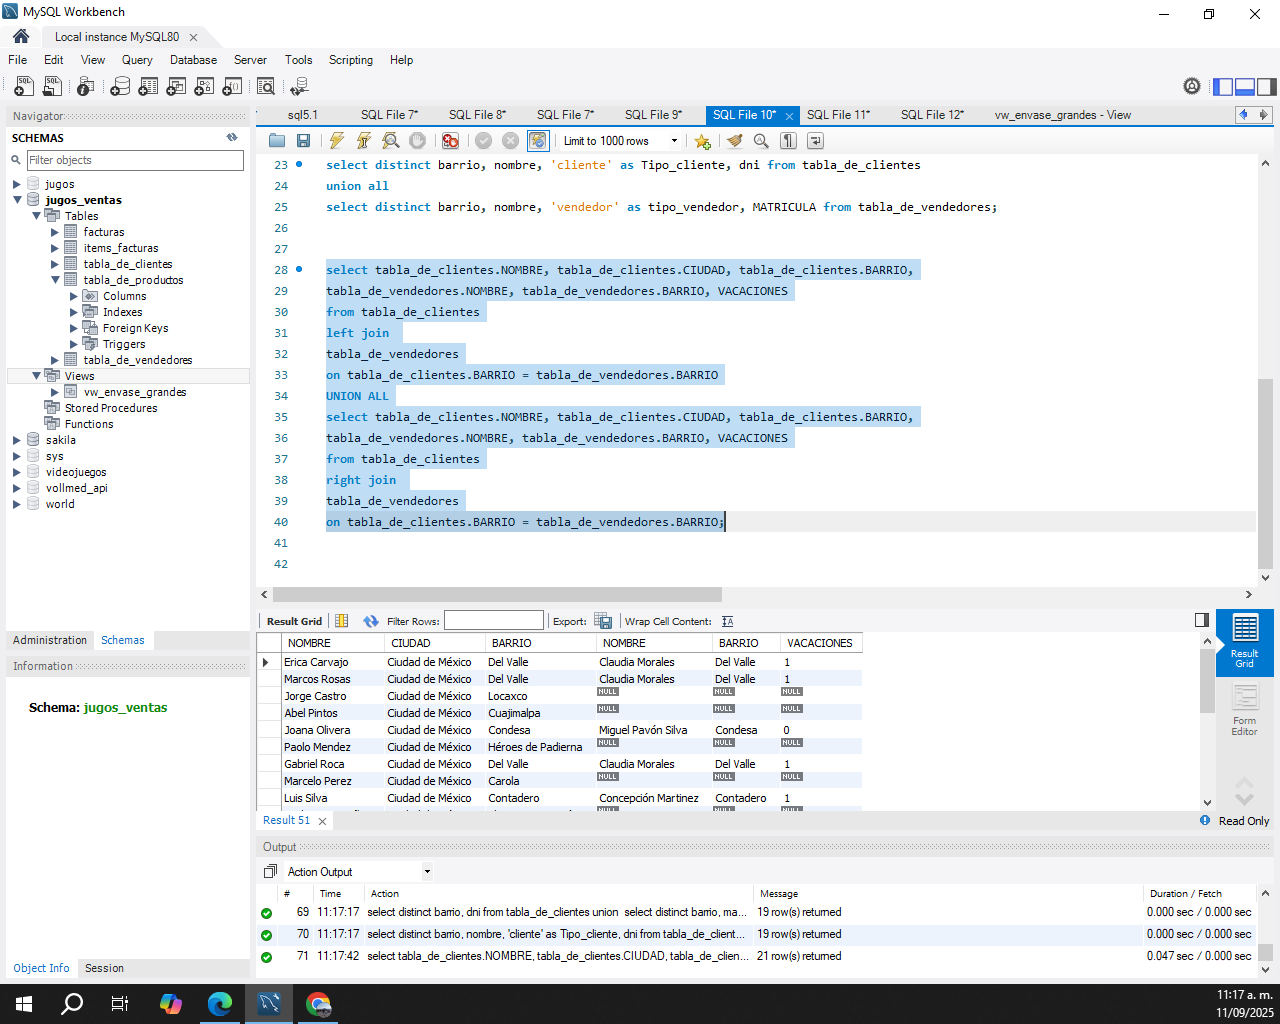
Task: Save the current statement as a favorite snippet
Action: 702,141
